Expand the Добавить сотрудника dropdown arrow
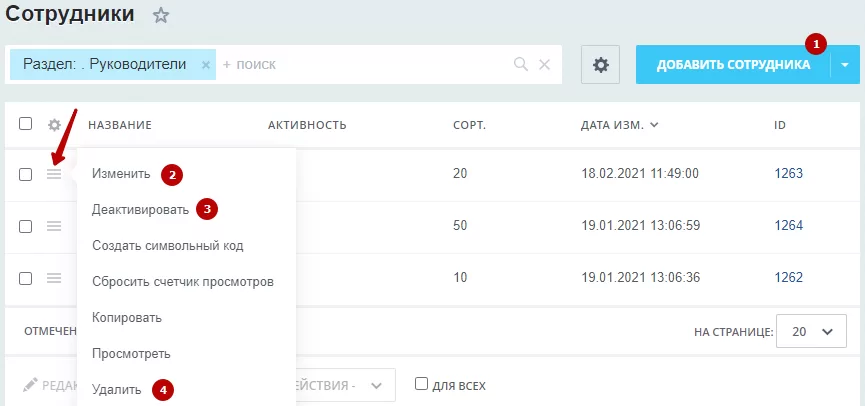Viewport: 865px width, 406px height. (x=845, y=65)
